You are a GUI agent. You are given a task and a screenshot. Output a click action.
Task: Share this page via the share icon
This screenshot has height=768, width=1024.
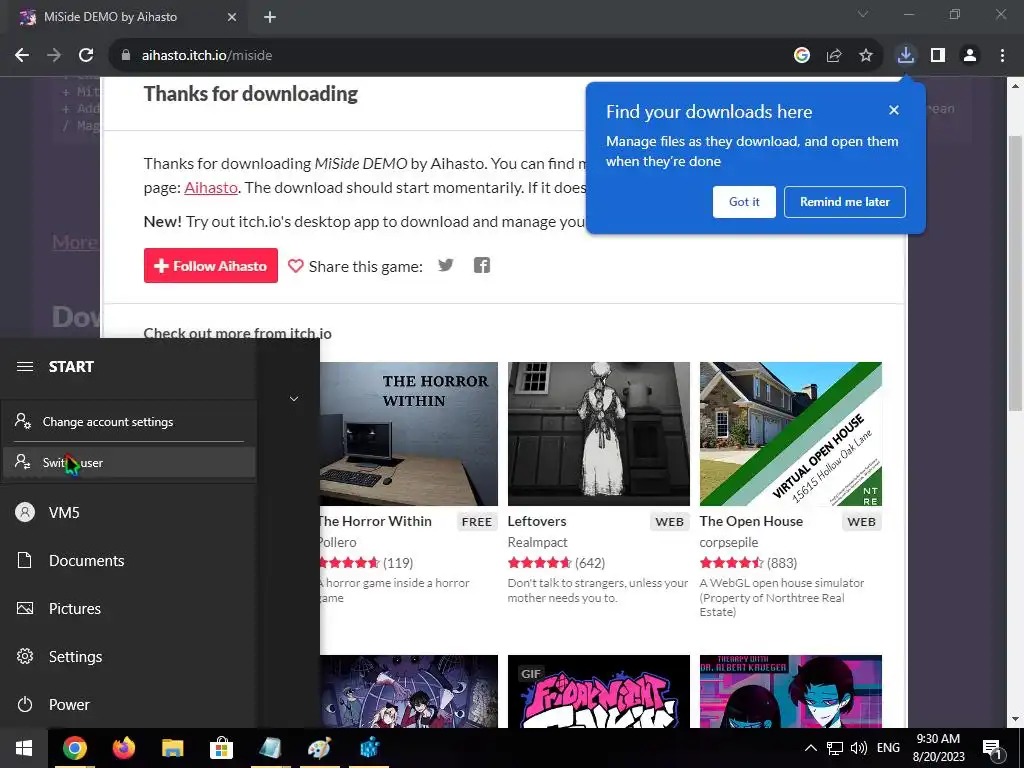point(834,56)
